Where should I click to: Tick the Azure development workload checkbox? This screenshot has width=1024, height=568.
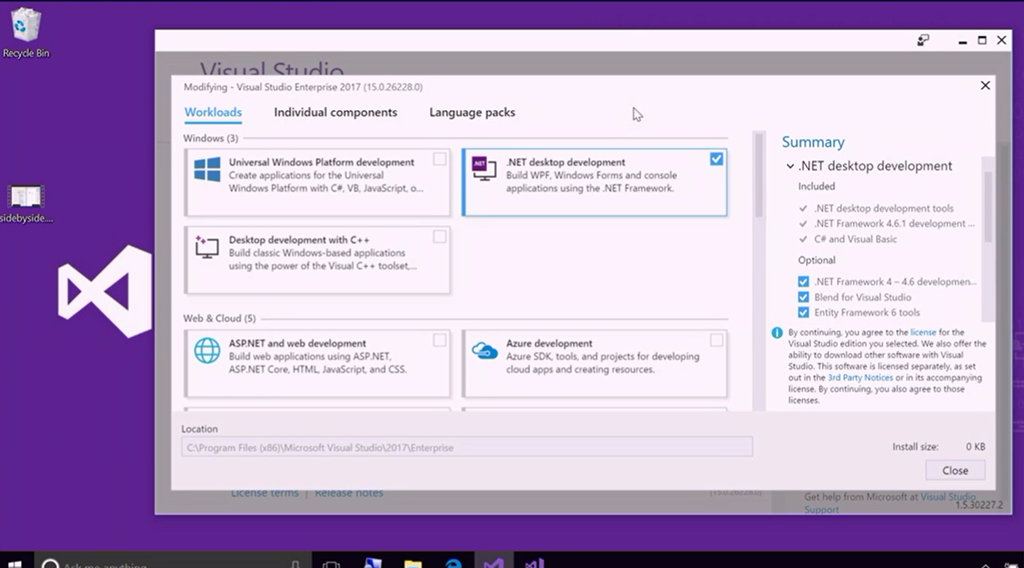click(716, 340)
